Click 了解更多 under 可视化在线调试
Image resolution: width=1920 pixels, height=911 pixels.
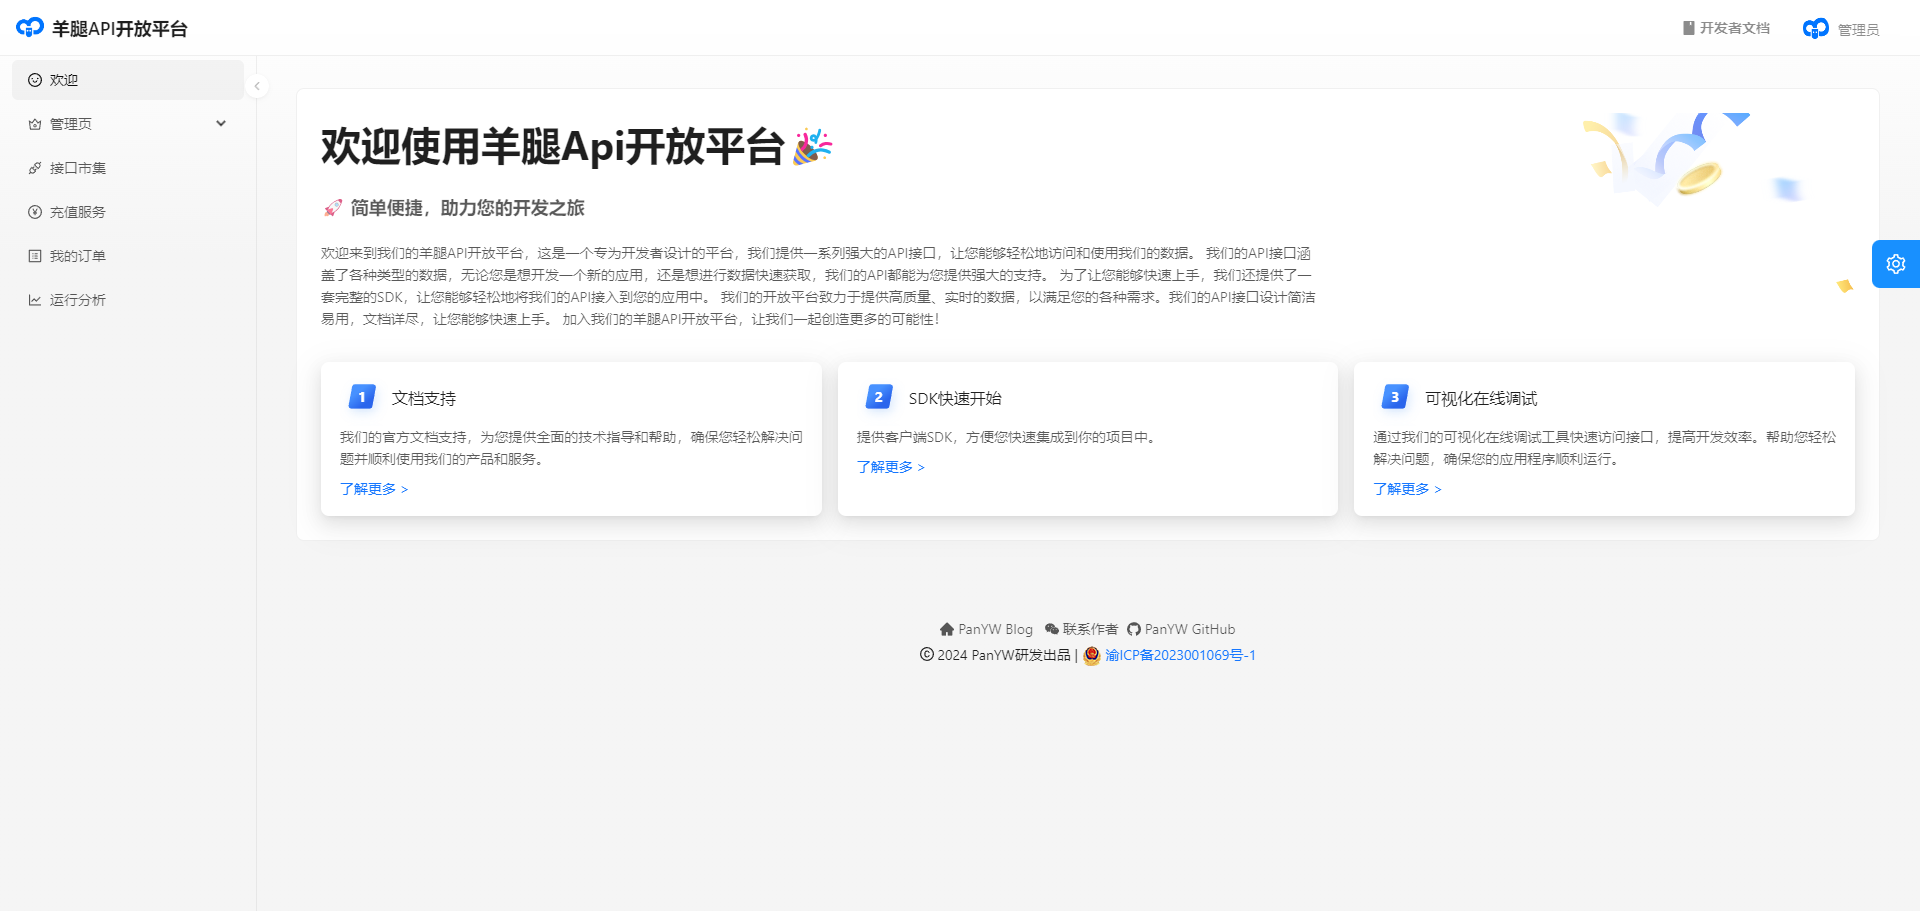(x=1406, y=489)
